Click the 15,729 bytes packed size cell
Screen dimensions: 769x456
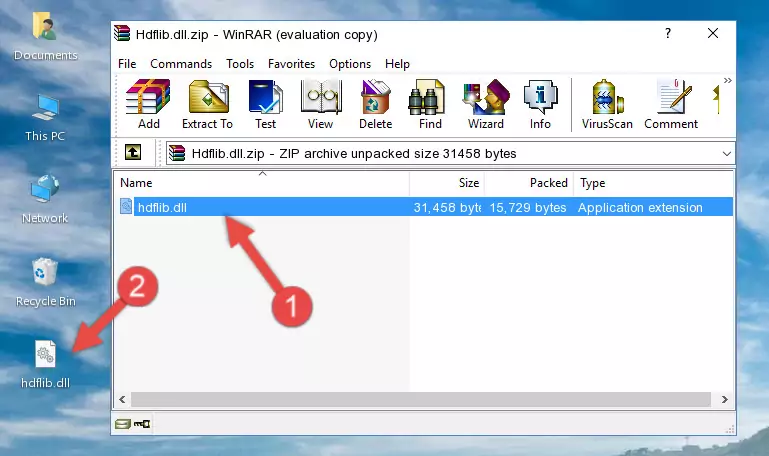click(x=528, y=207)
